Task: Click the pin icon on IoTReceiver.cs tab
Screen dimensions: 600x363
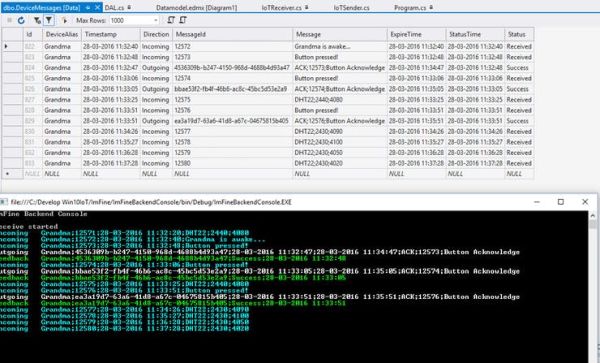Action: [x=307, y=7]
